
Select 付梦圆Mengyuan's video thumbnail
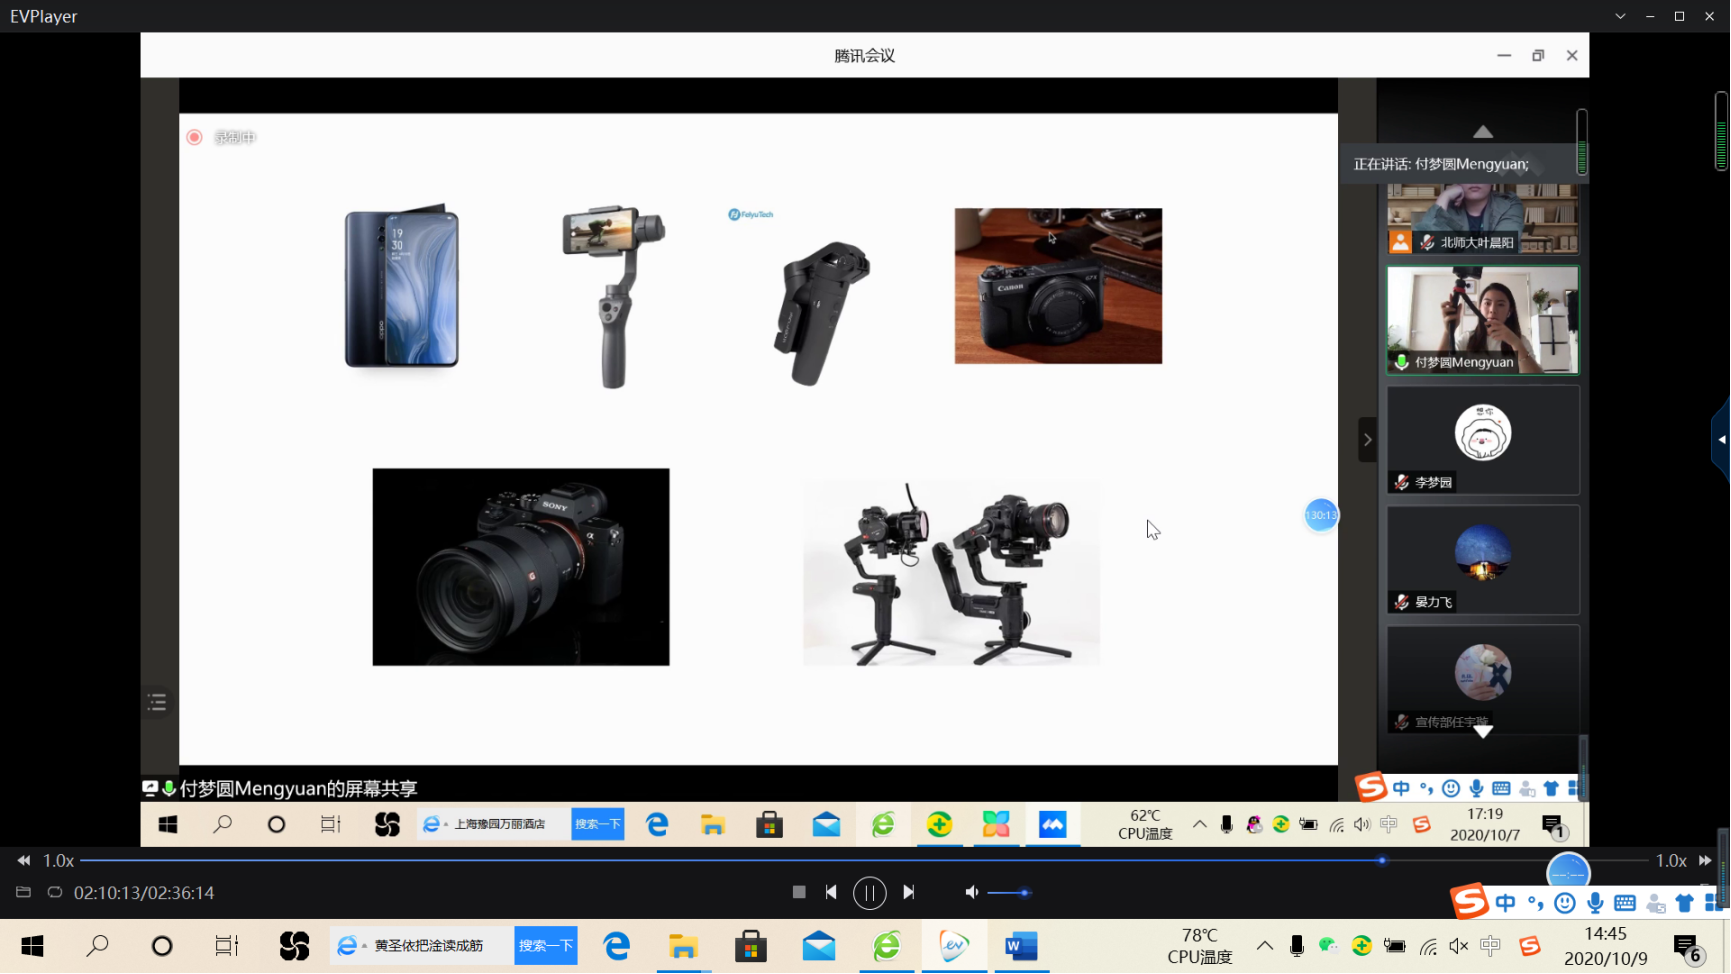pyautogui.click(x=1482, y=320)
